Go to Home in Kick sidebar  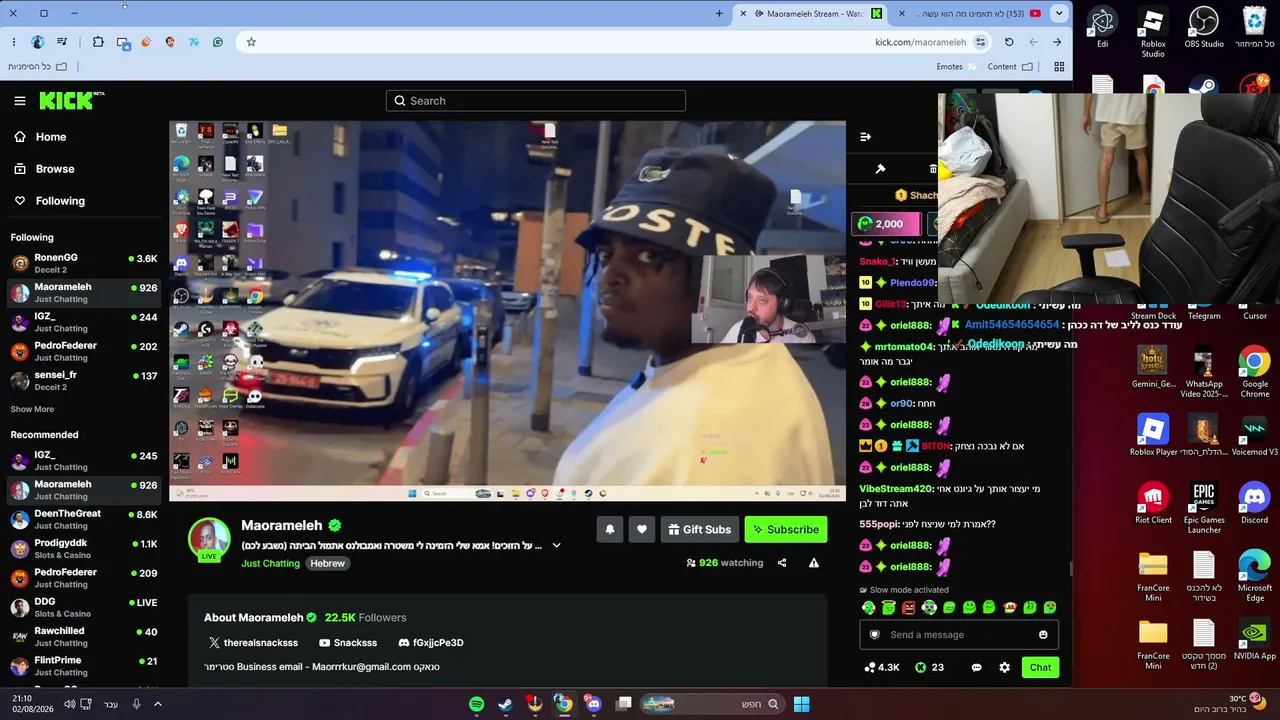(x=40, y=137)
